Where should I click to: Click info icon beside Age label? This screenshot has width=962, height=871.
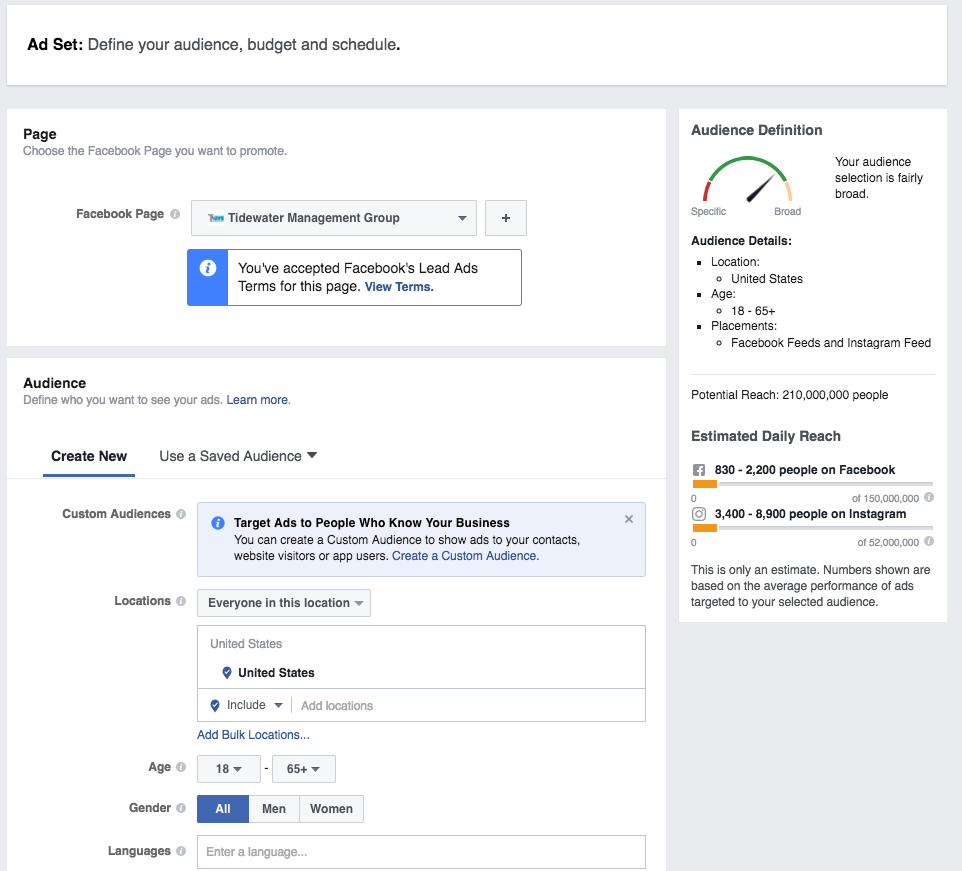(x=181, y=767)
